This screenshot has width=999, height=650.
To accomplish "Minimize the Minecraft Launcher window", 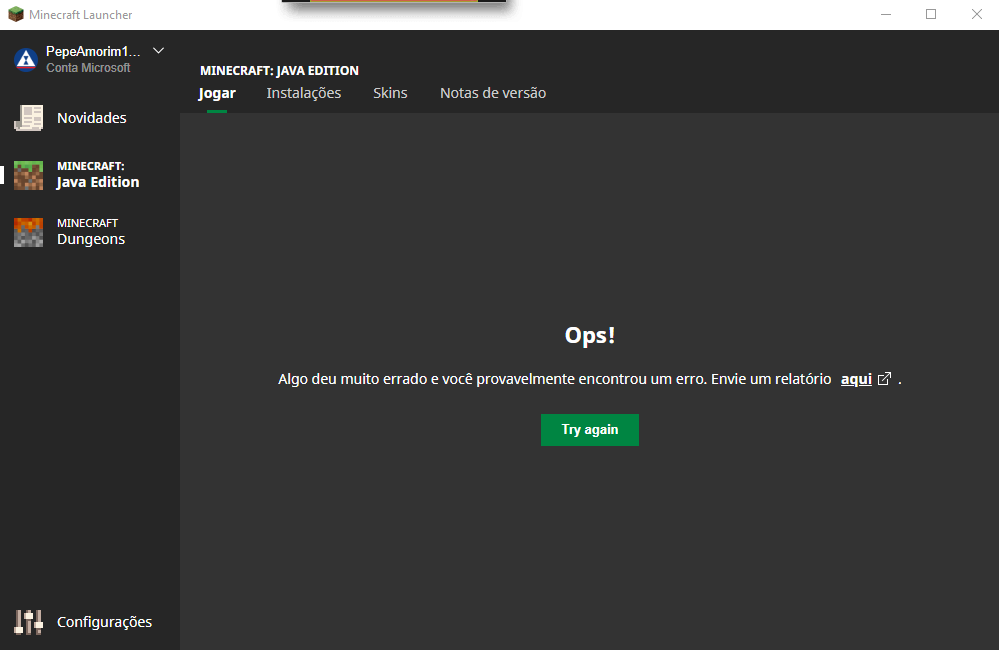I will [x=886, y=14].
